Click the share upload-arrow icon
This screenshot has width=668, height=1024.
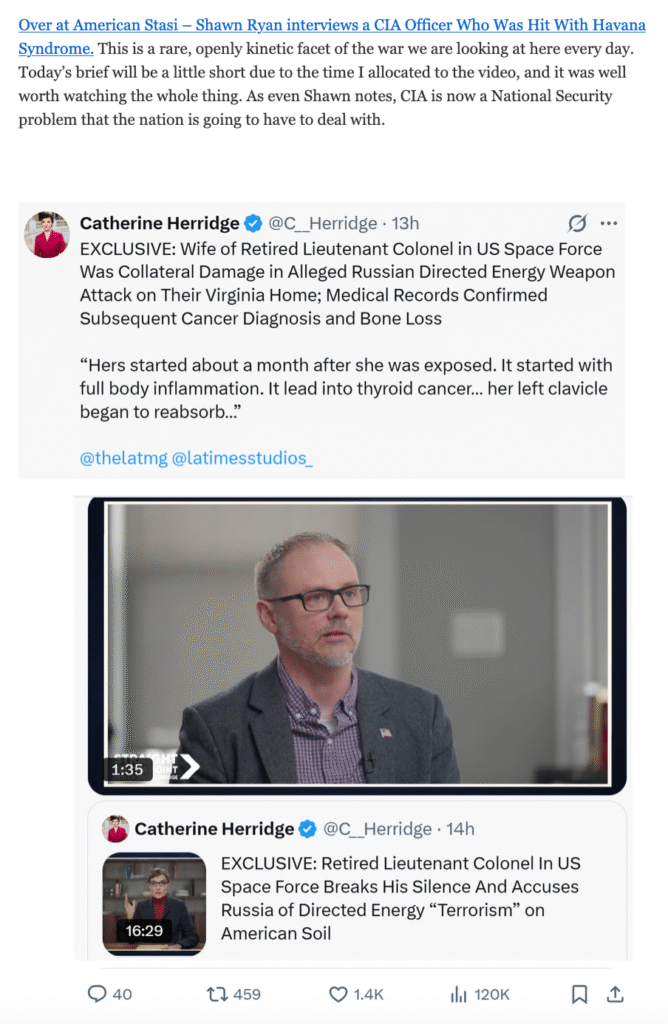click(x=615, y=993)
